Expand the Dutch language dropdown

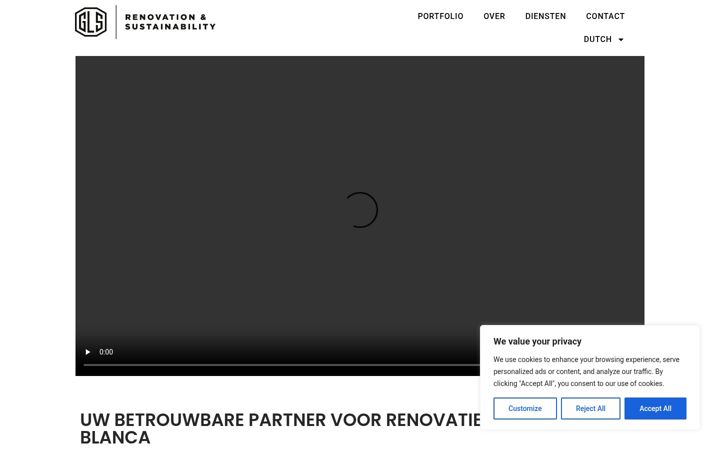(x=603, y=39)
